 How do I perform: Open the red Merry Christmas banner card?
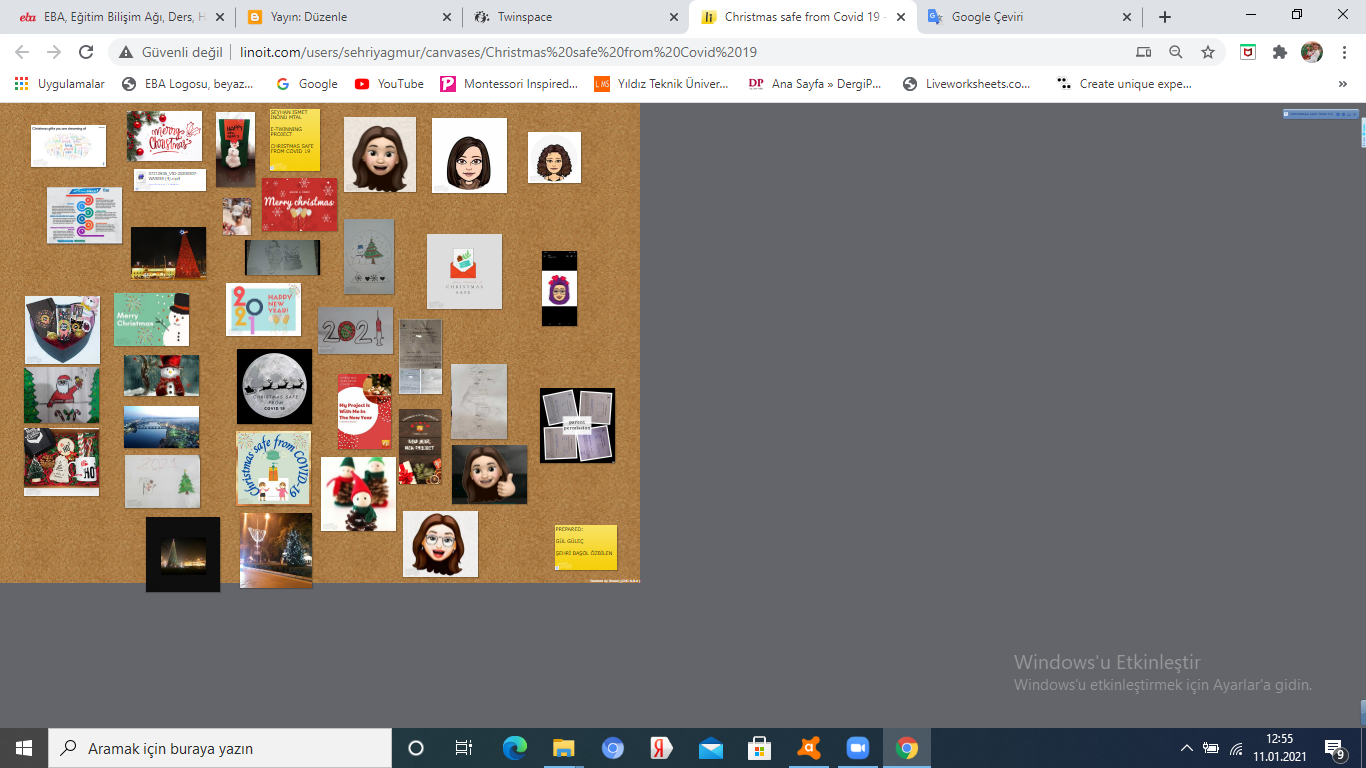(299, 204)
